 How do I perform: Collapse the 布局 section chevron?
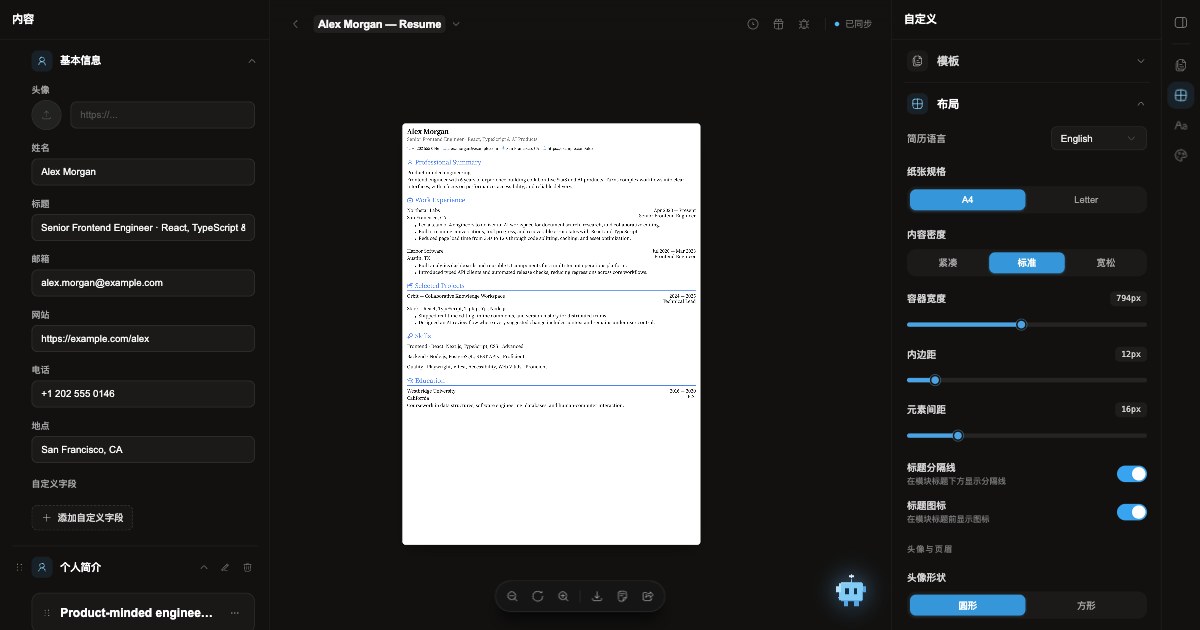coord(1141,104)
